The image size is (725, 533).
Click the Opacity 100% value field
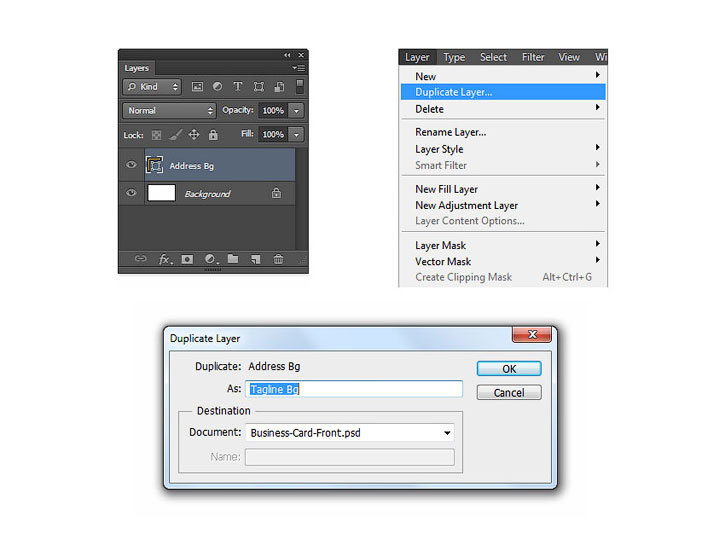[x=273, y=110]
